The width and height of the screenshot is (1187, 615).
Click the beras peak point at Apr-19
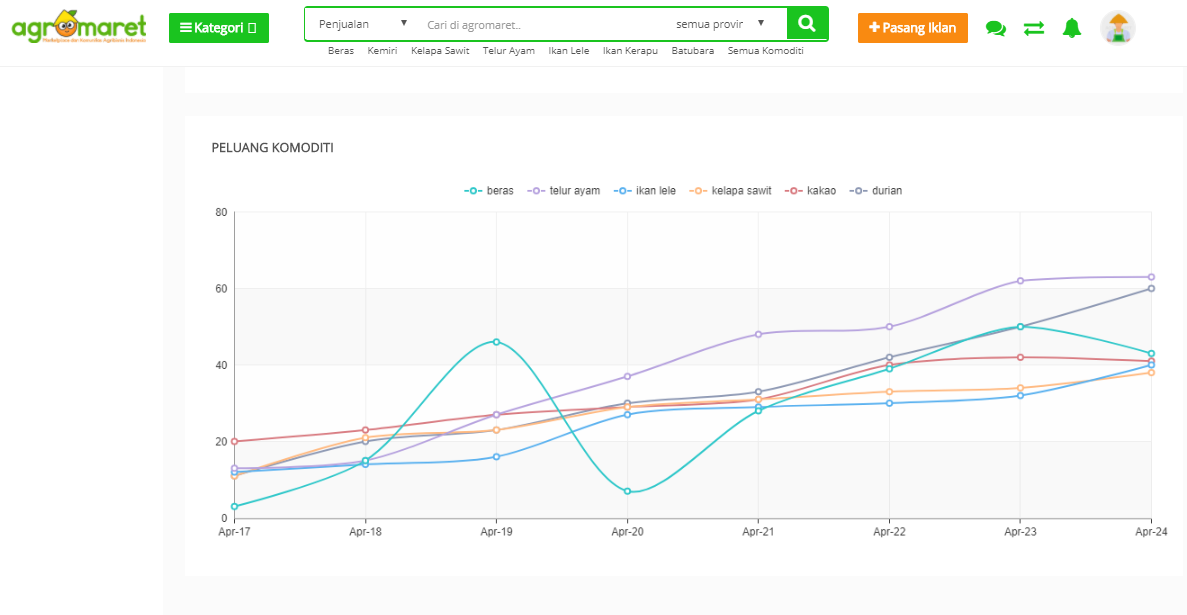(x=496, y=342)
